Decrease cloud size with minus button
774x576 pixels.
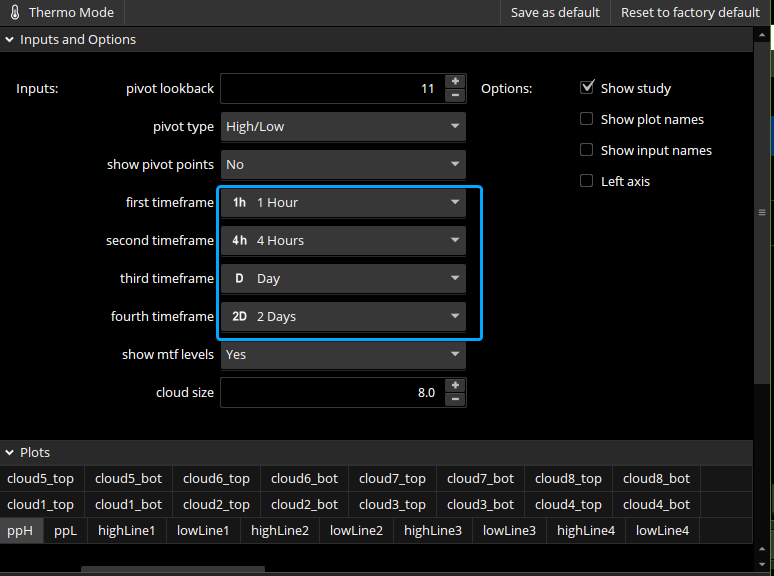[455, 400]
